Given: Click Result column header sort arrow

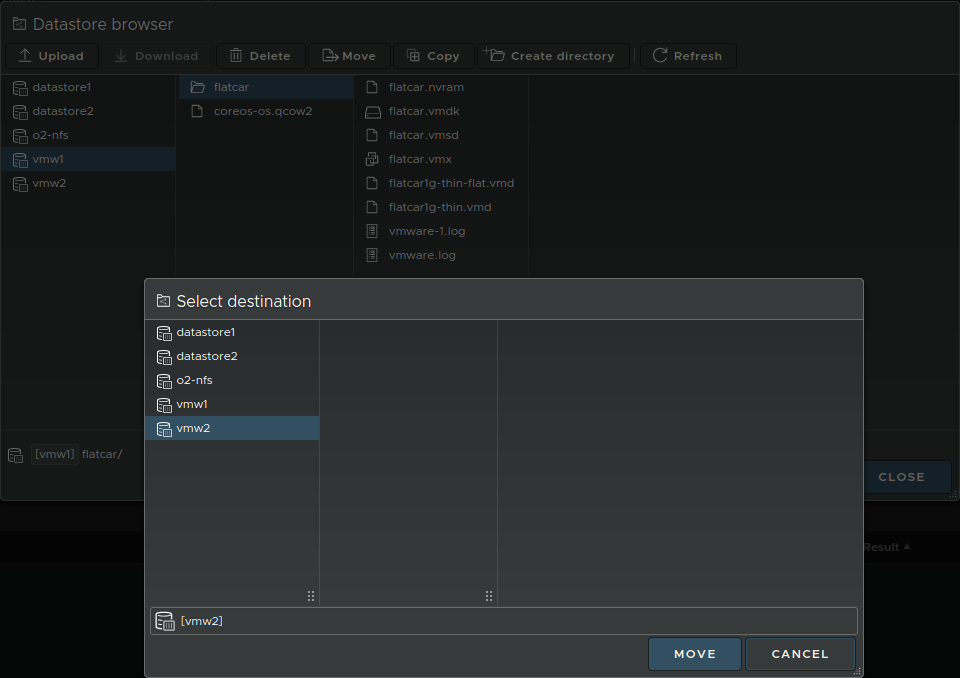Looking at the screenshot, I should pyautogui.click(x=907, y=546).
